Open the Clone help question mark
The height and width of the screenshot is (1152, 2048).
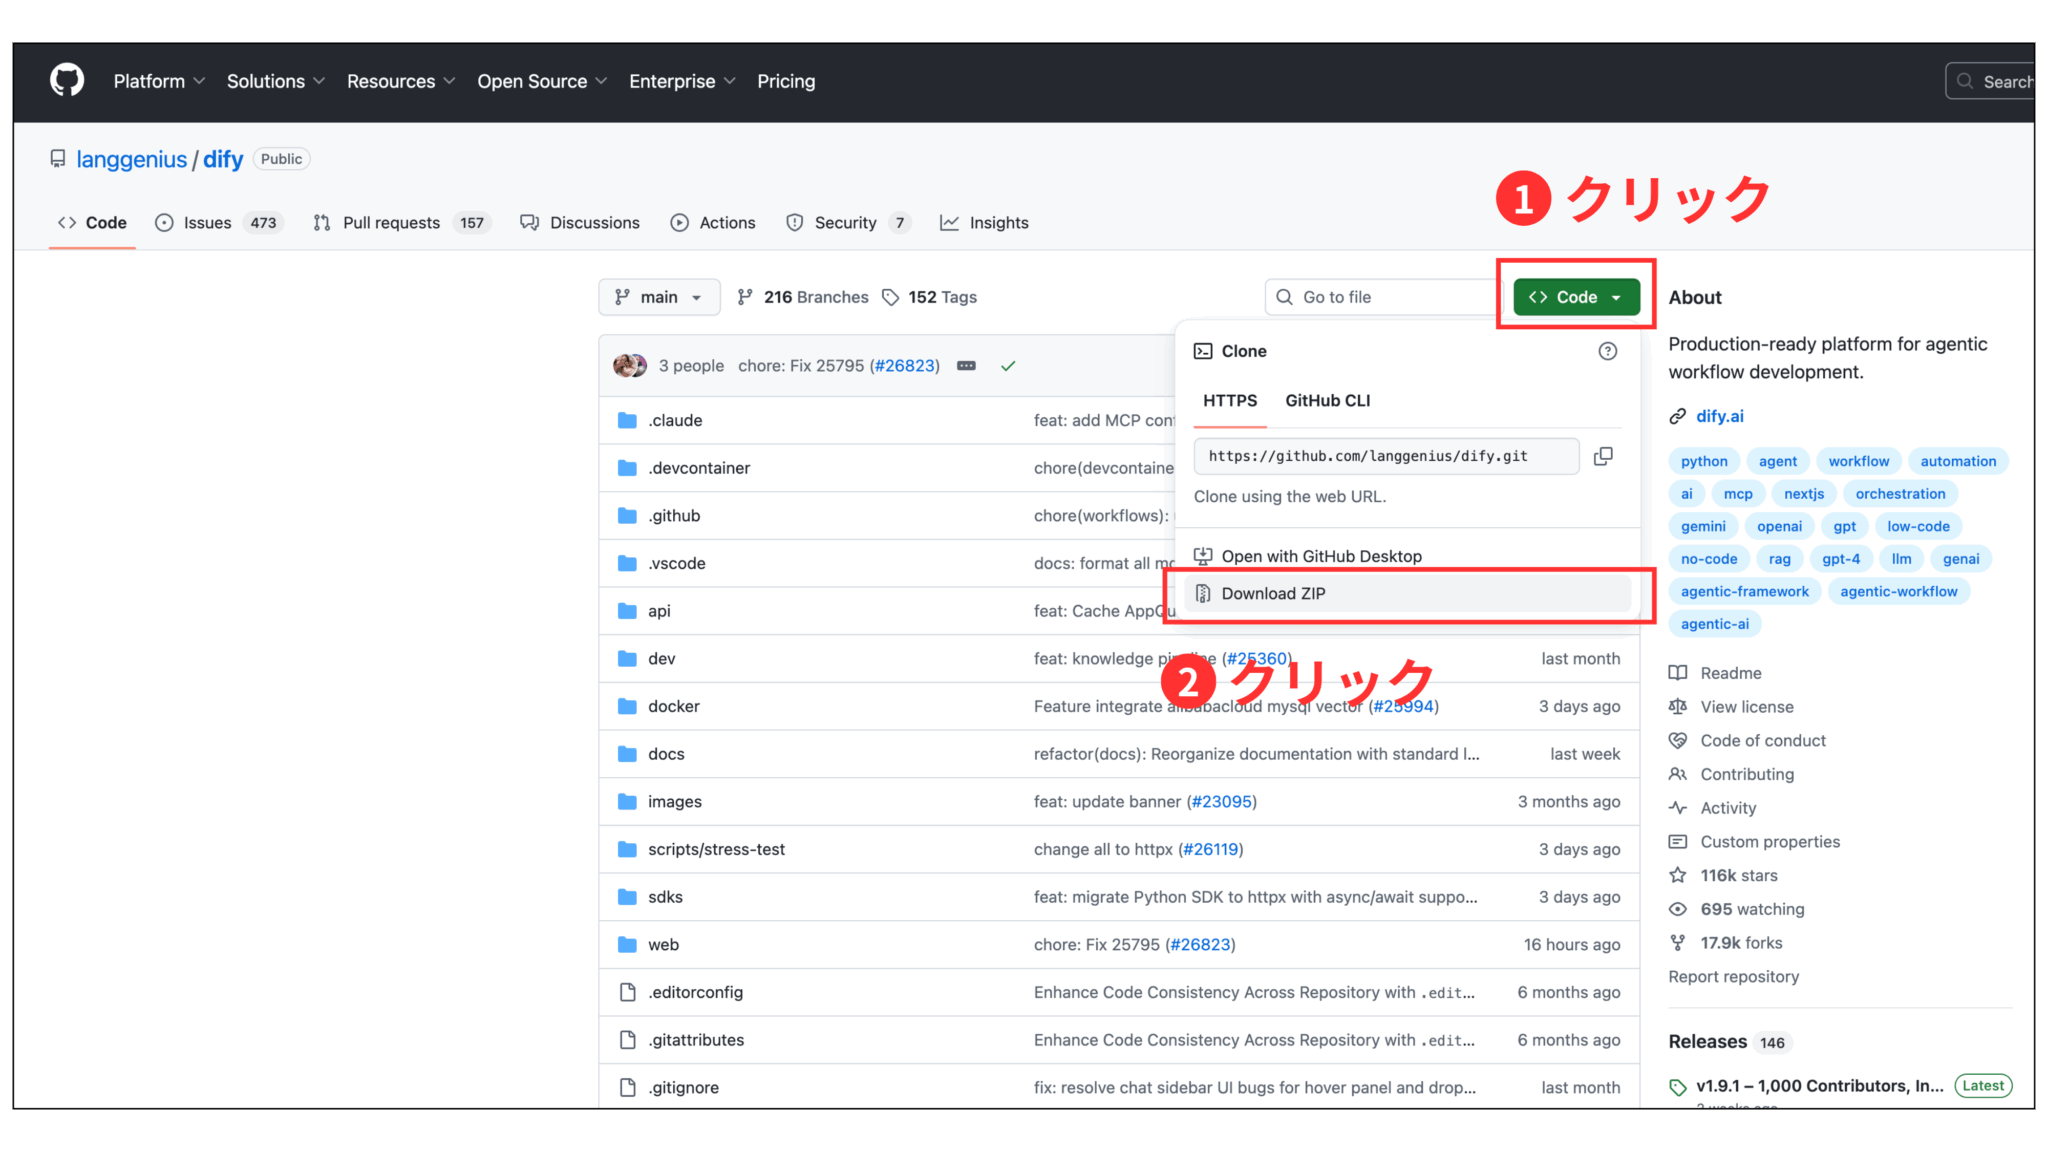pyautogui.click(x=1607, y=351)
